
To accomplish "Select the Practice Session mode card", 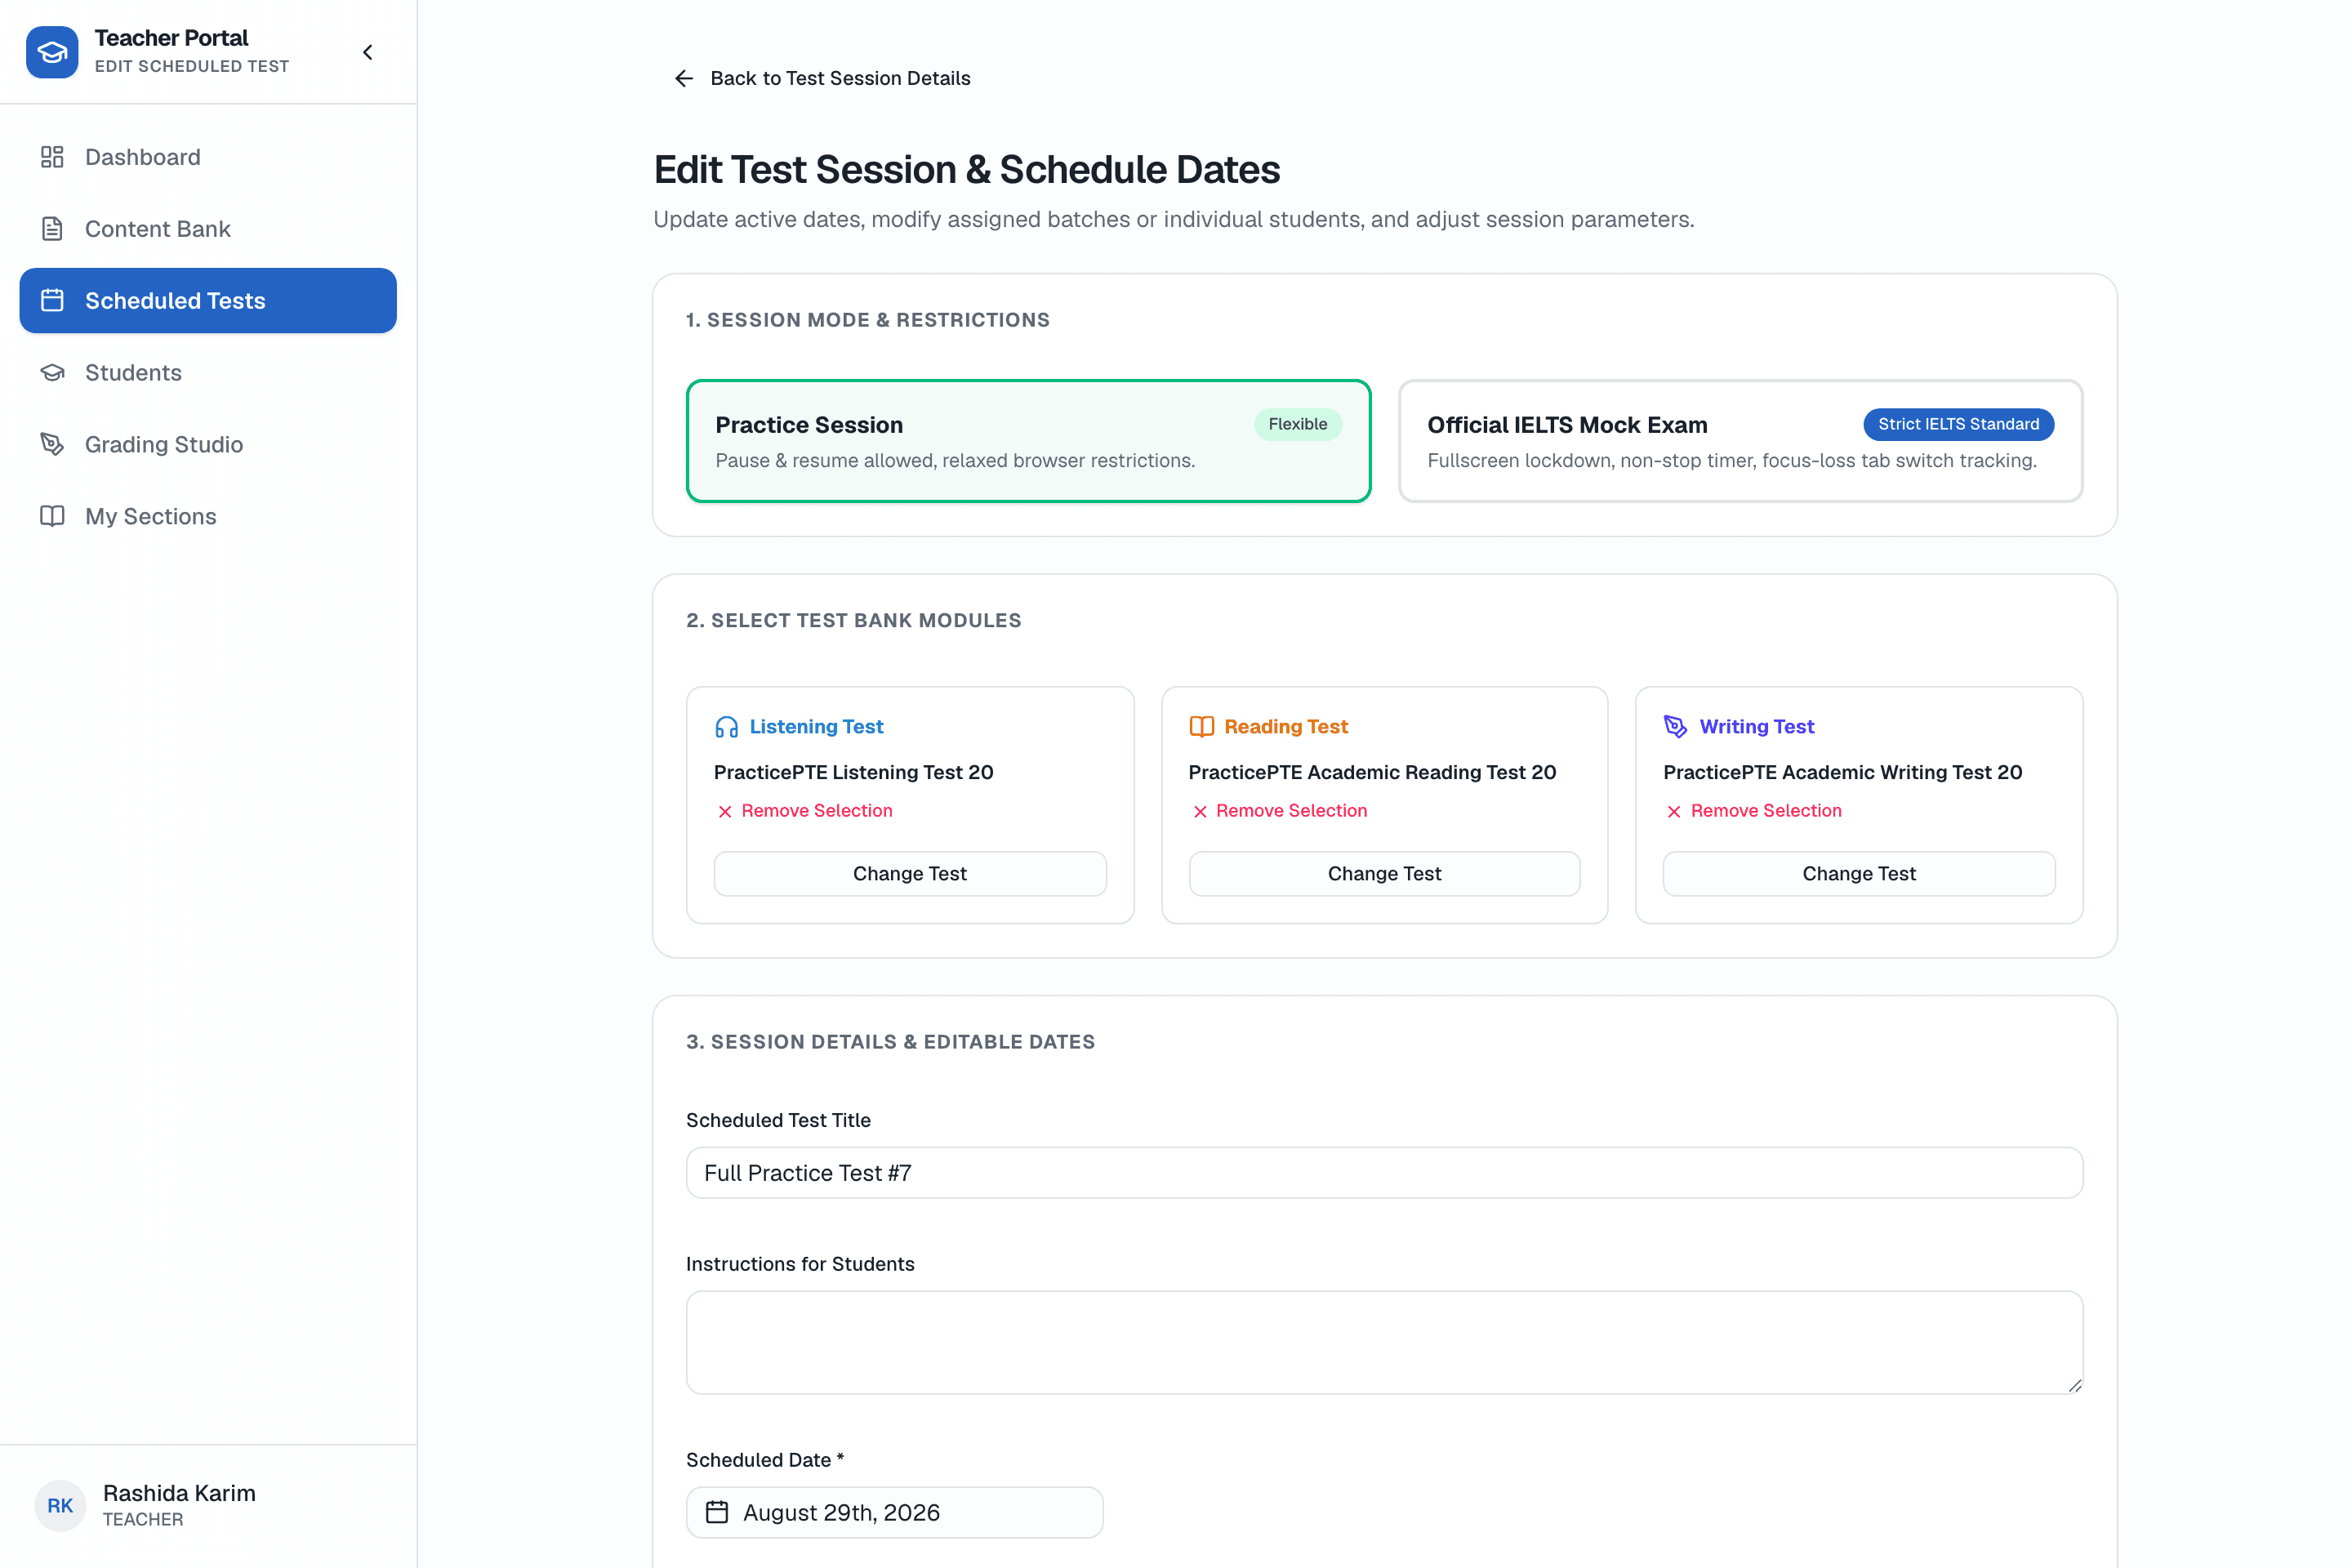I will click(x=1028, y=441).
